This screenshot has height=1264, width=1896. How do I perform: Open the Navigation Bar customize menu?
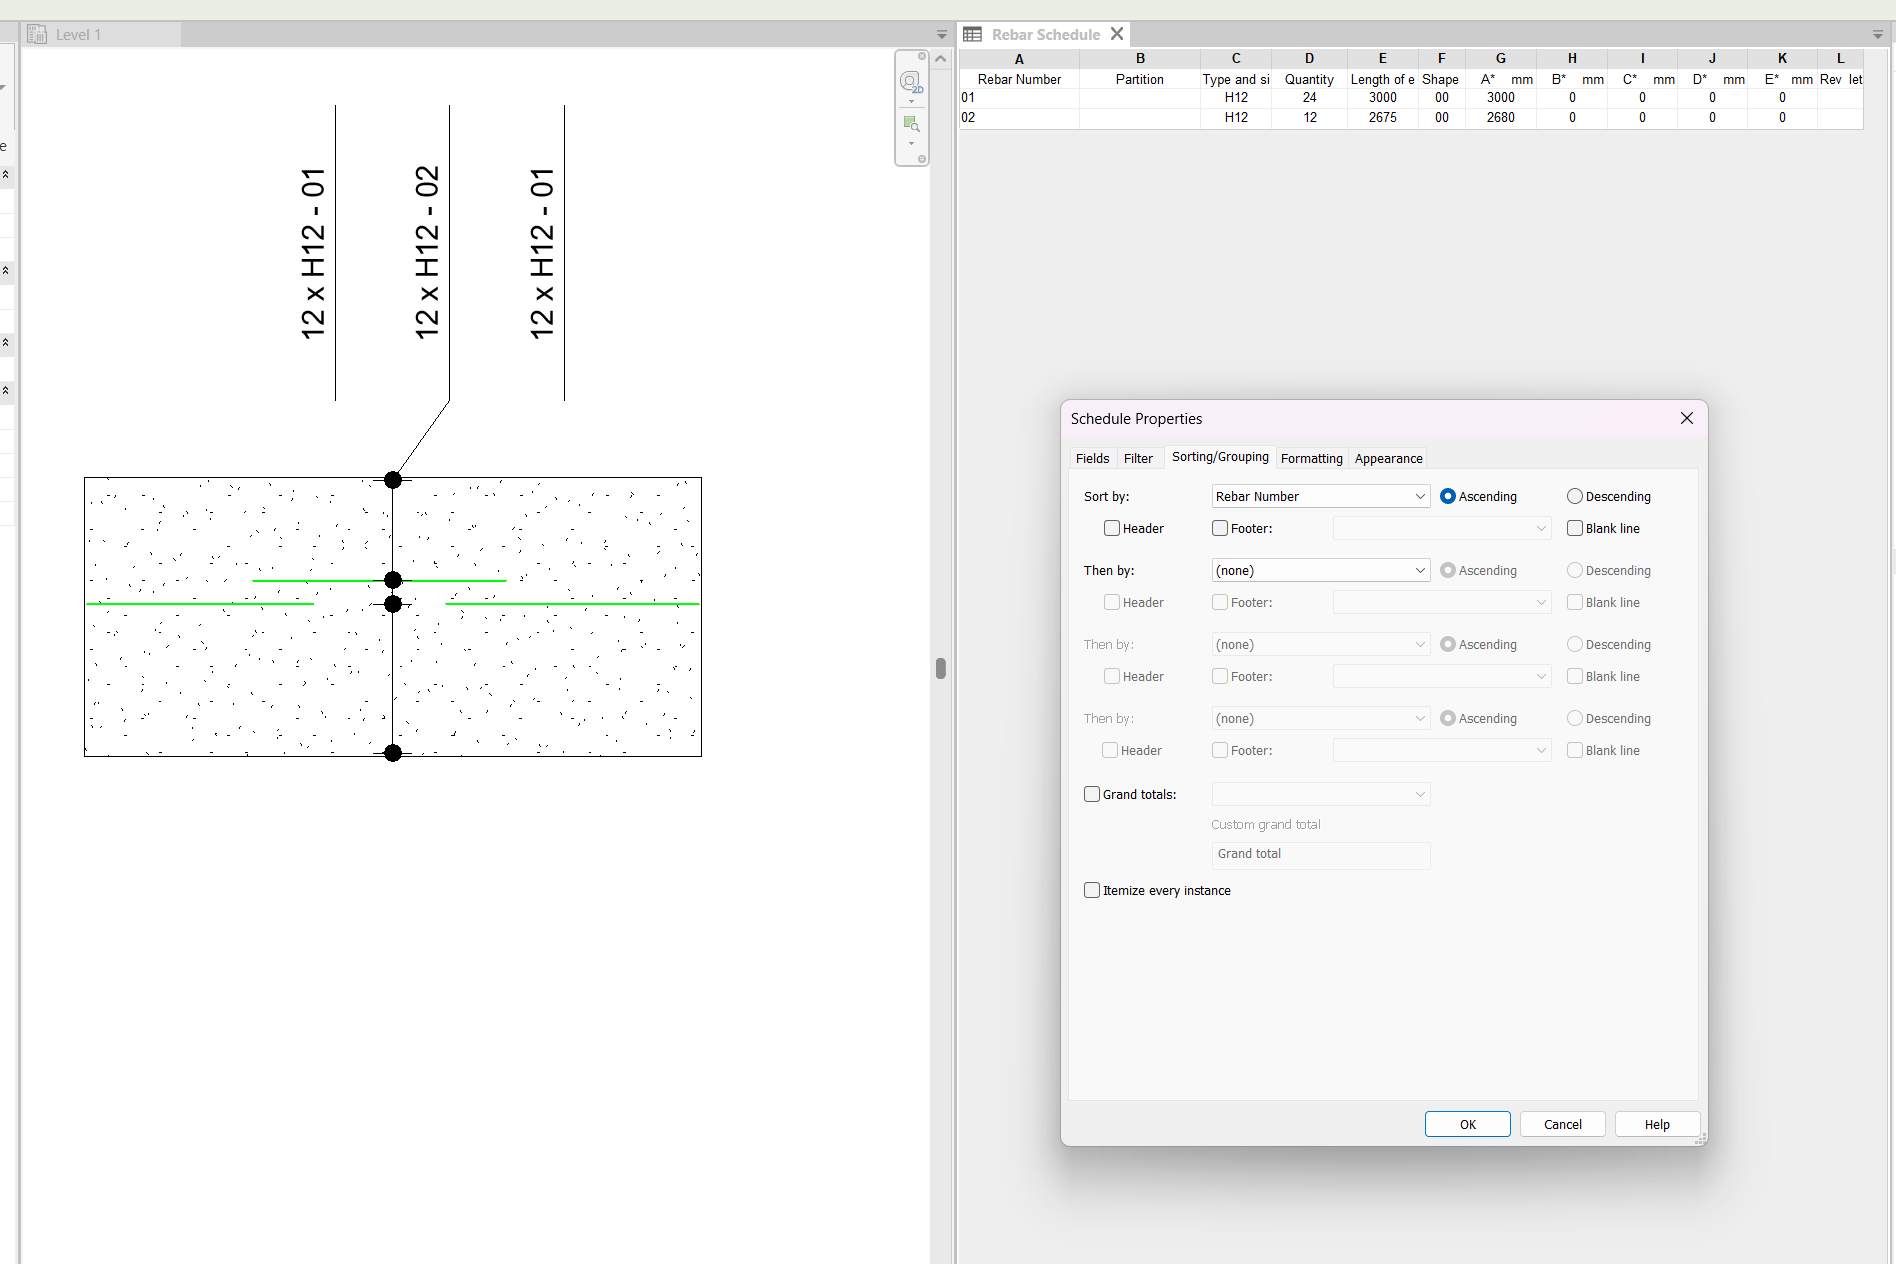coord(922,158)
